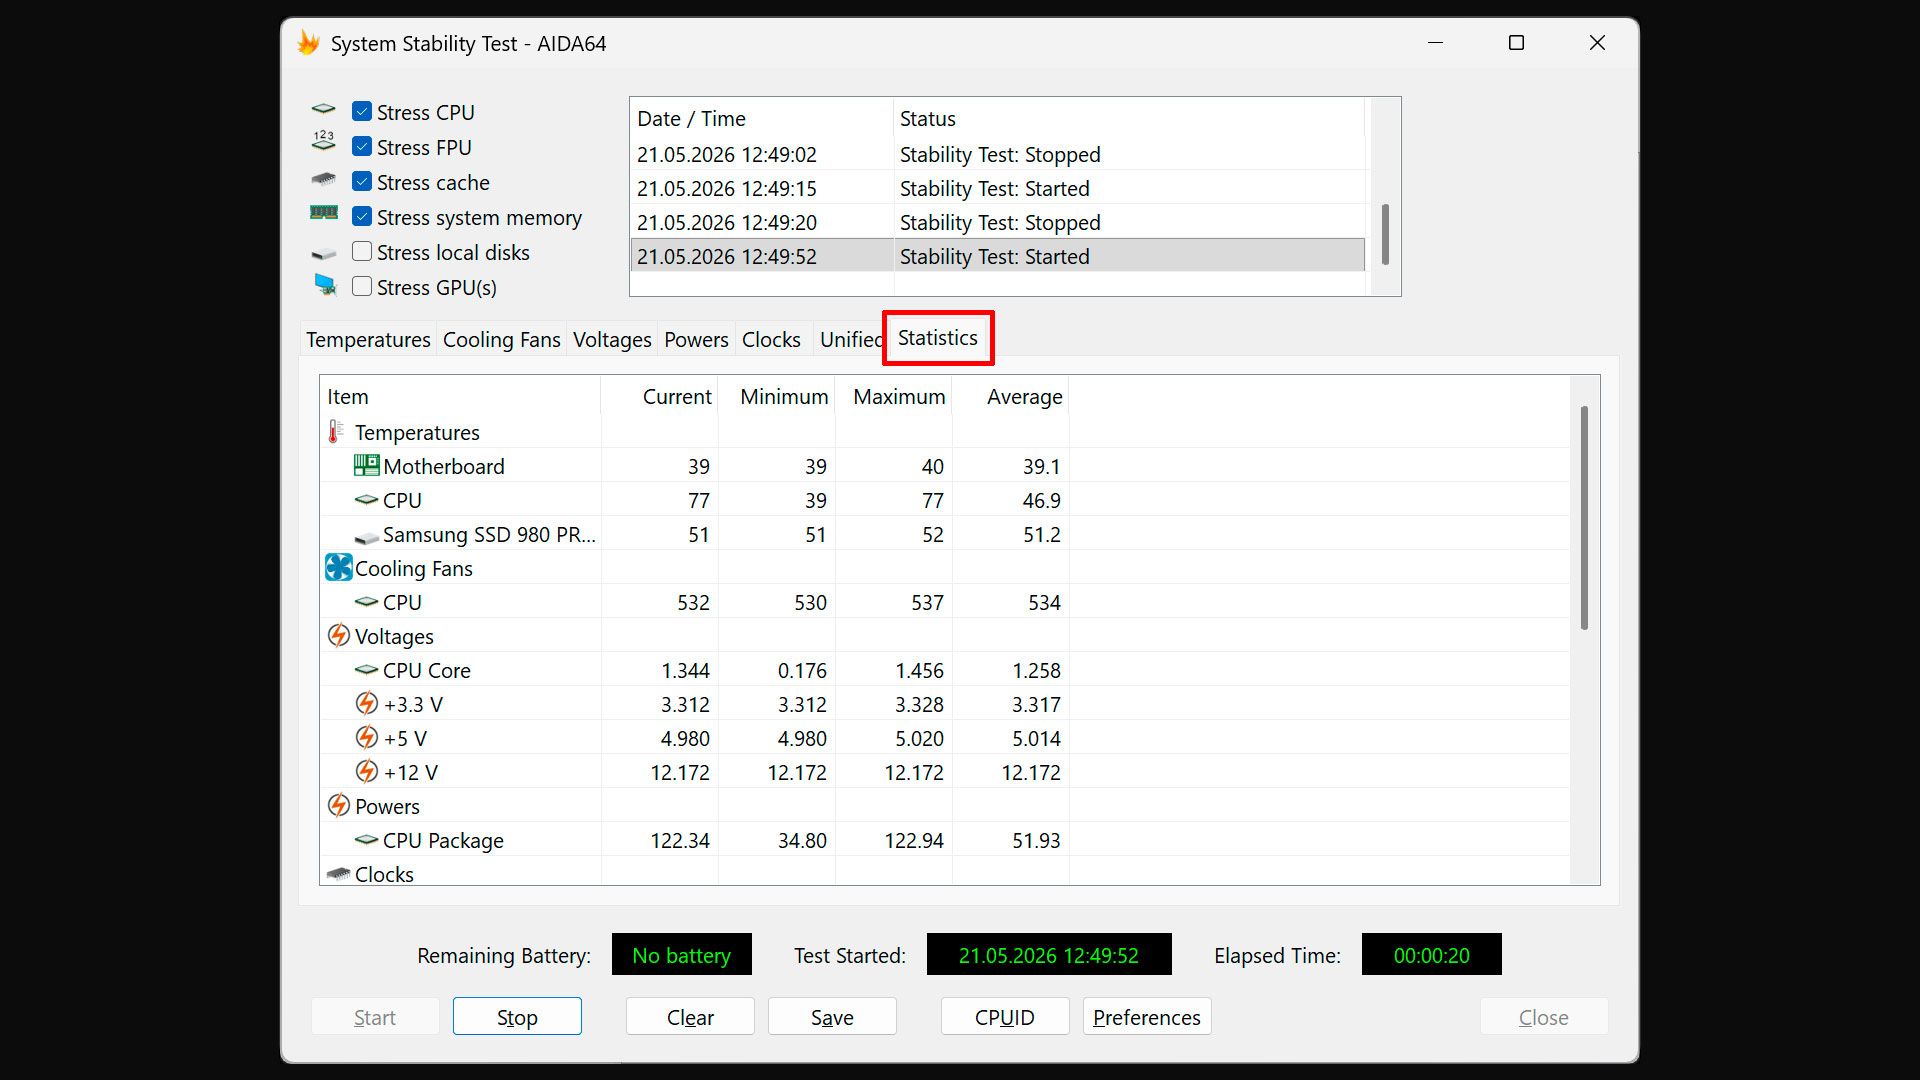
Task: Uncheck the Stress FPU checkbox
Action: point(362,146)
